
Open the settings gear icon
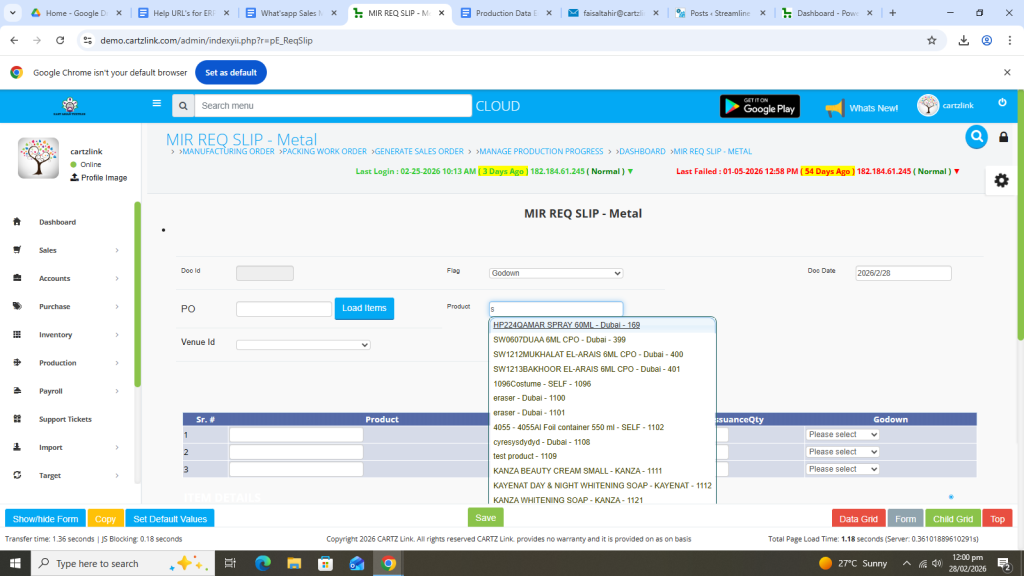tap(1001, 180)
